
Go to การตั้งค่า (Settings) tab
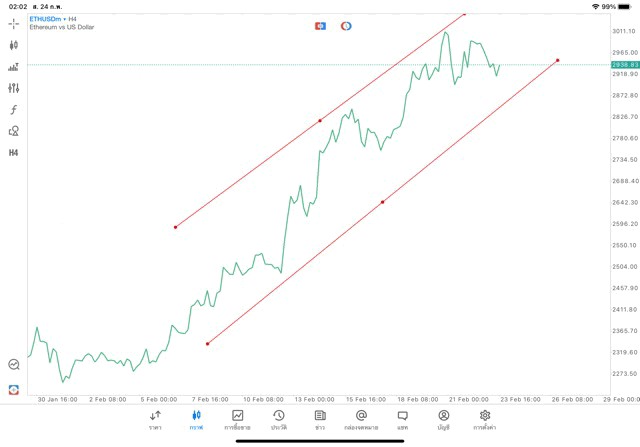tap(485, 420)
